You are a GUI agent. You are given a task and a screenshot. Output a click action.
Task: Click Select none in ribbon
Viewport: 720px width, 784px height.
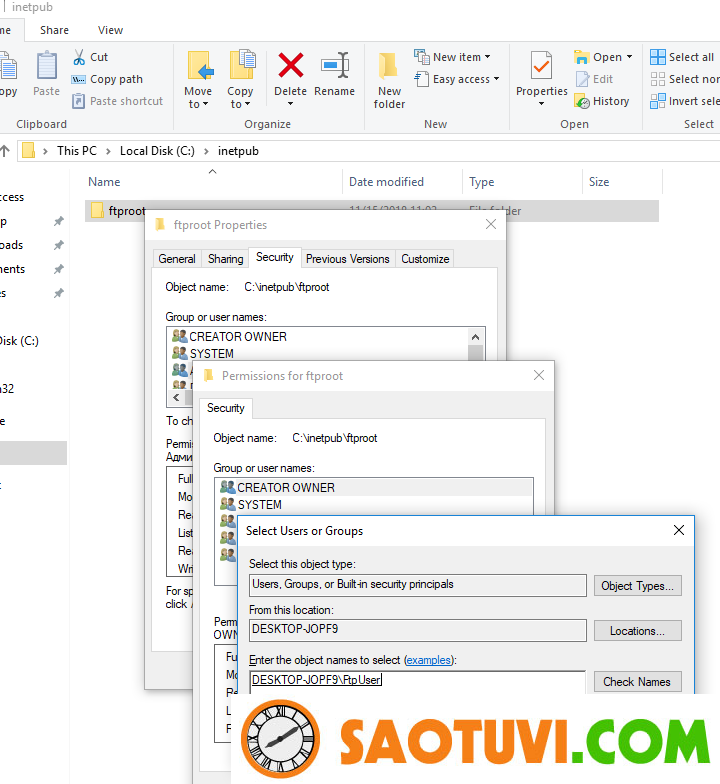tap(684, 79)
